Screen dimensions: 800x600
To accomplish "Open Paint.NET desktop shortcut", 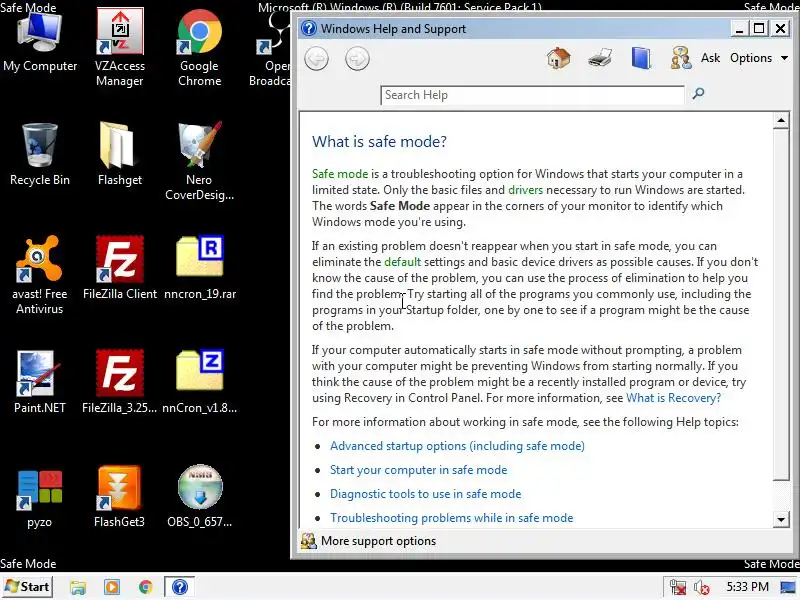I will (40, 381).
